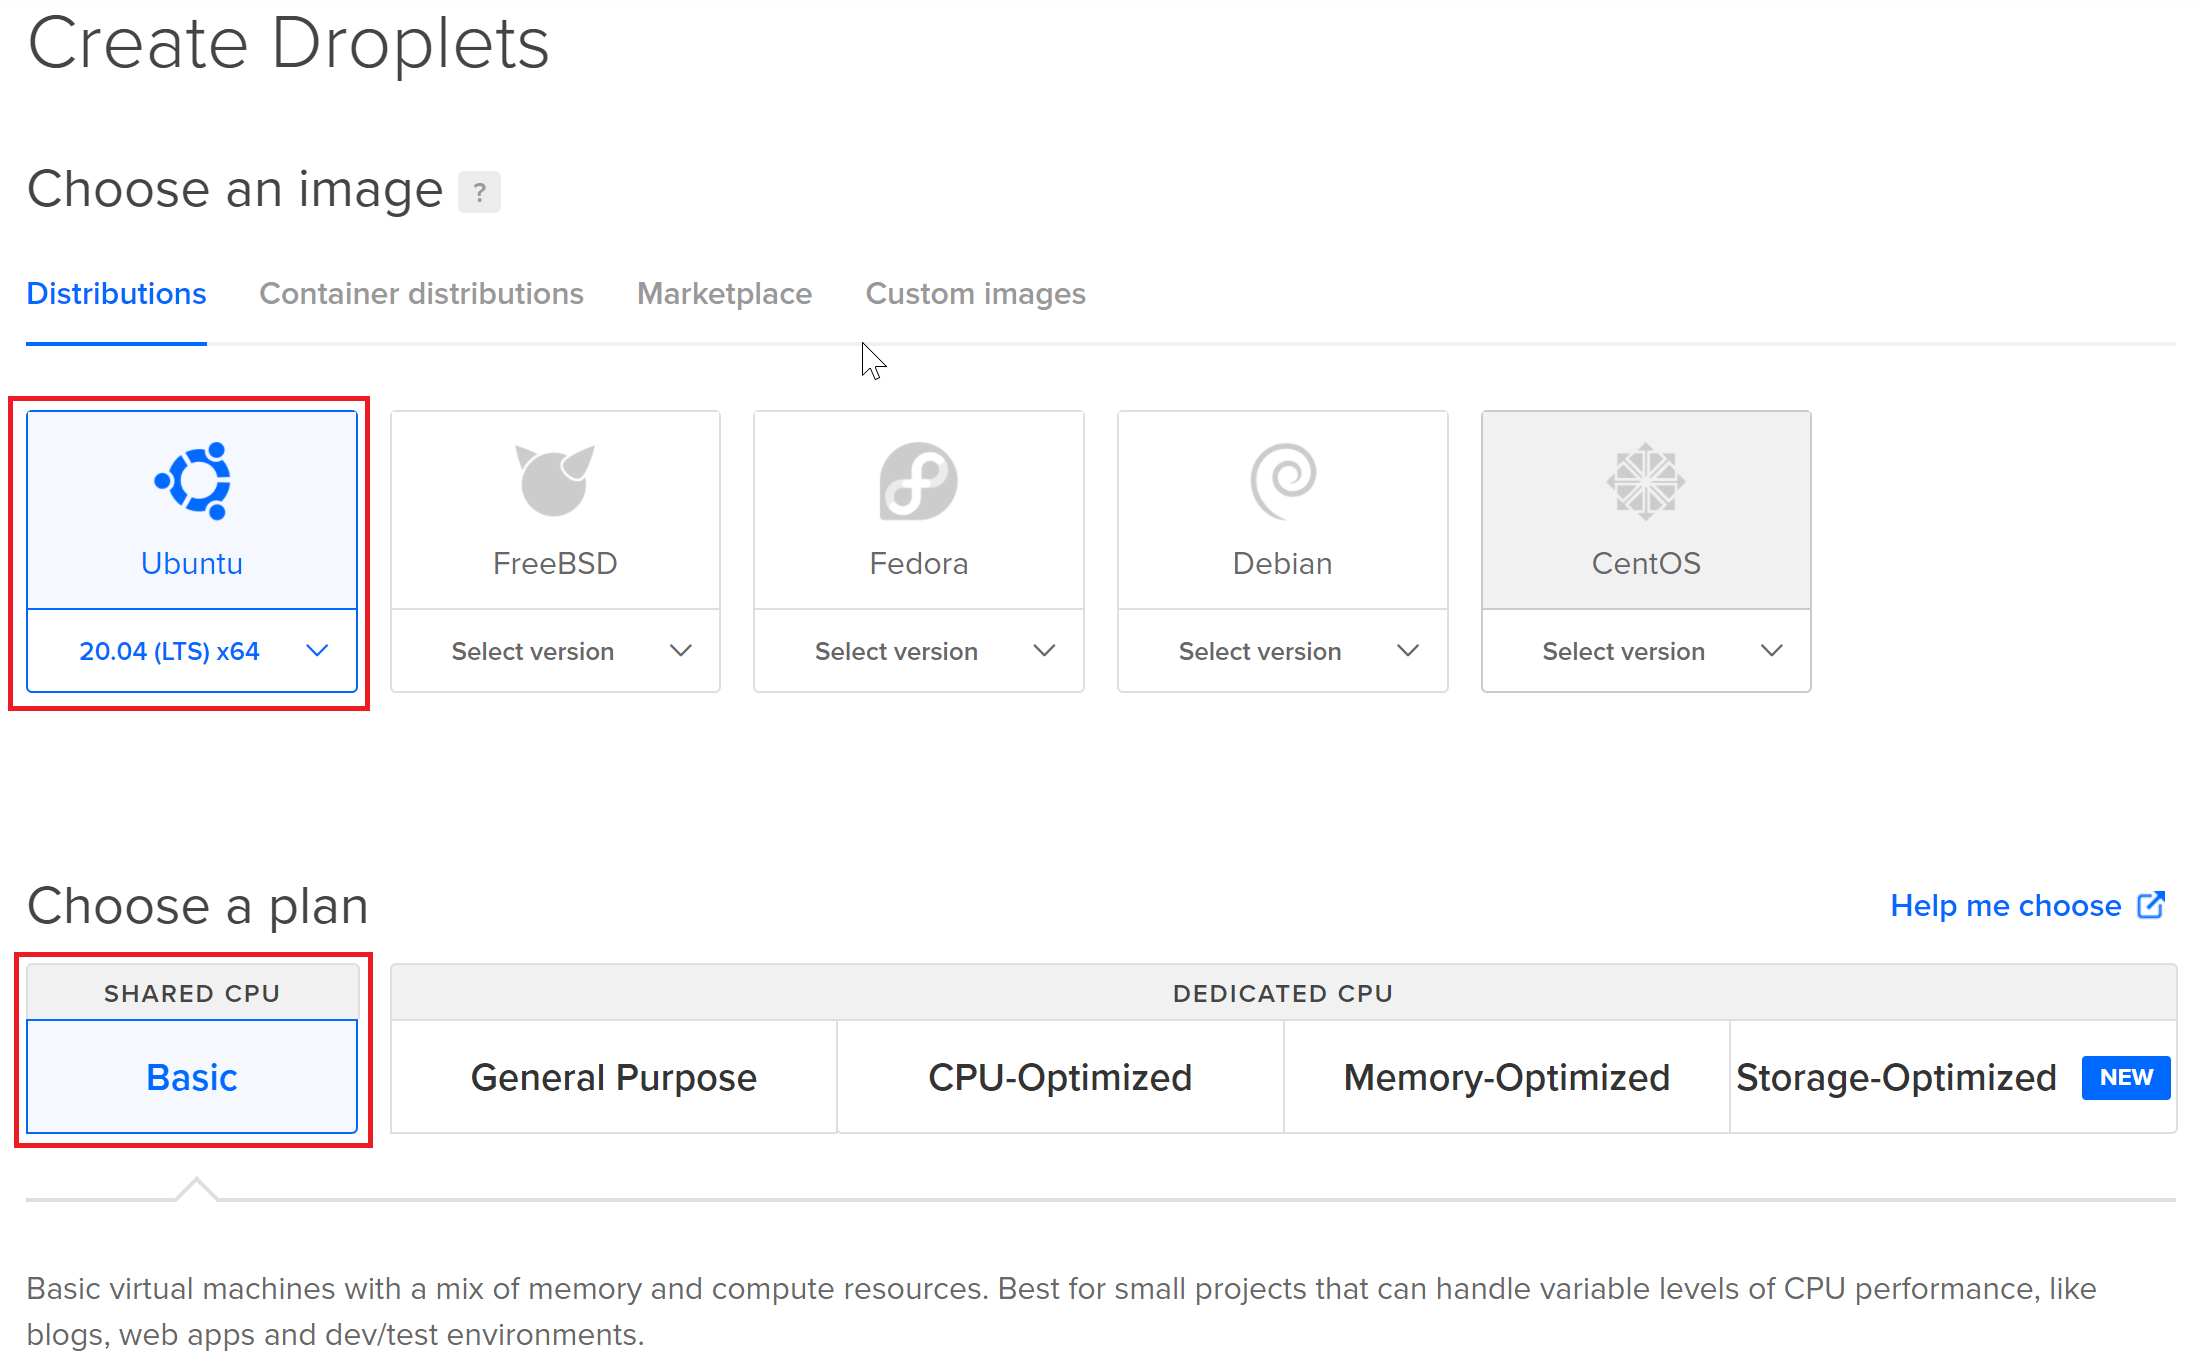The width and height of the screenshot is (2200, 1352).
Task: Expand FreeBSD Select version dropdown
Action: [x=555, y=651]
